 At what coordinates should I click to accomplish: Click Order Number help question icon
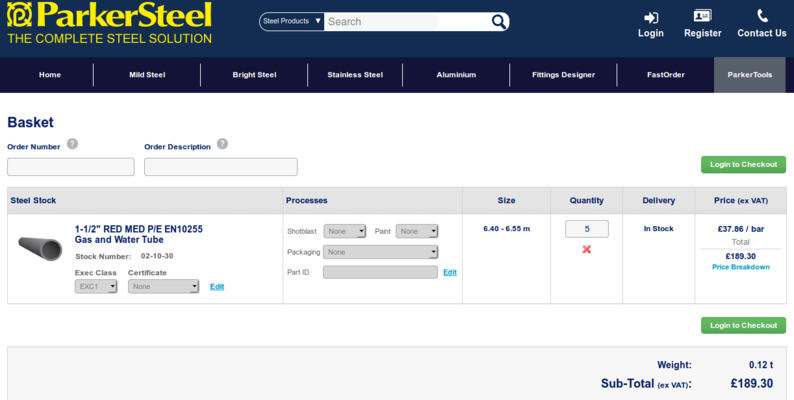(72, 144)
